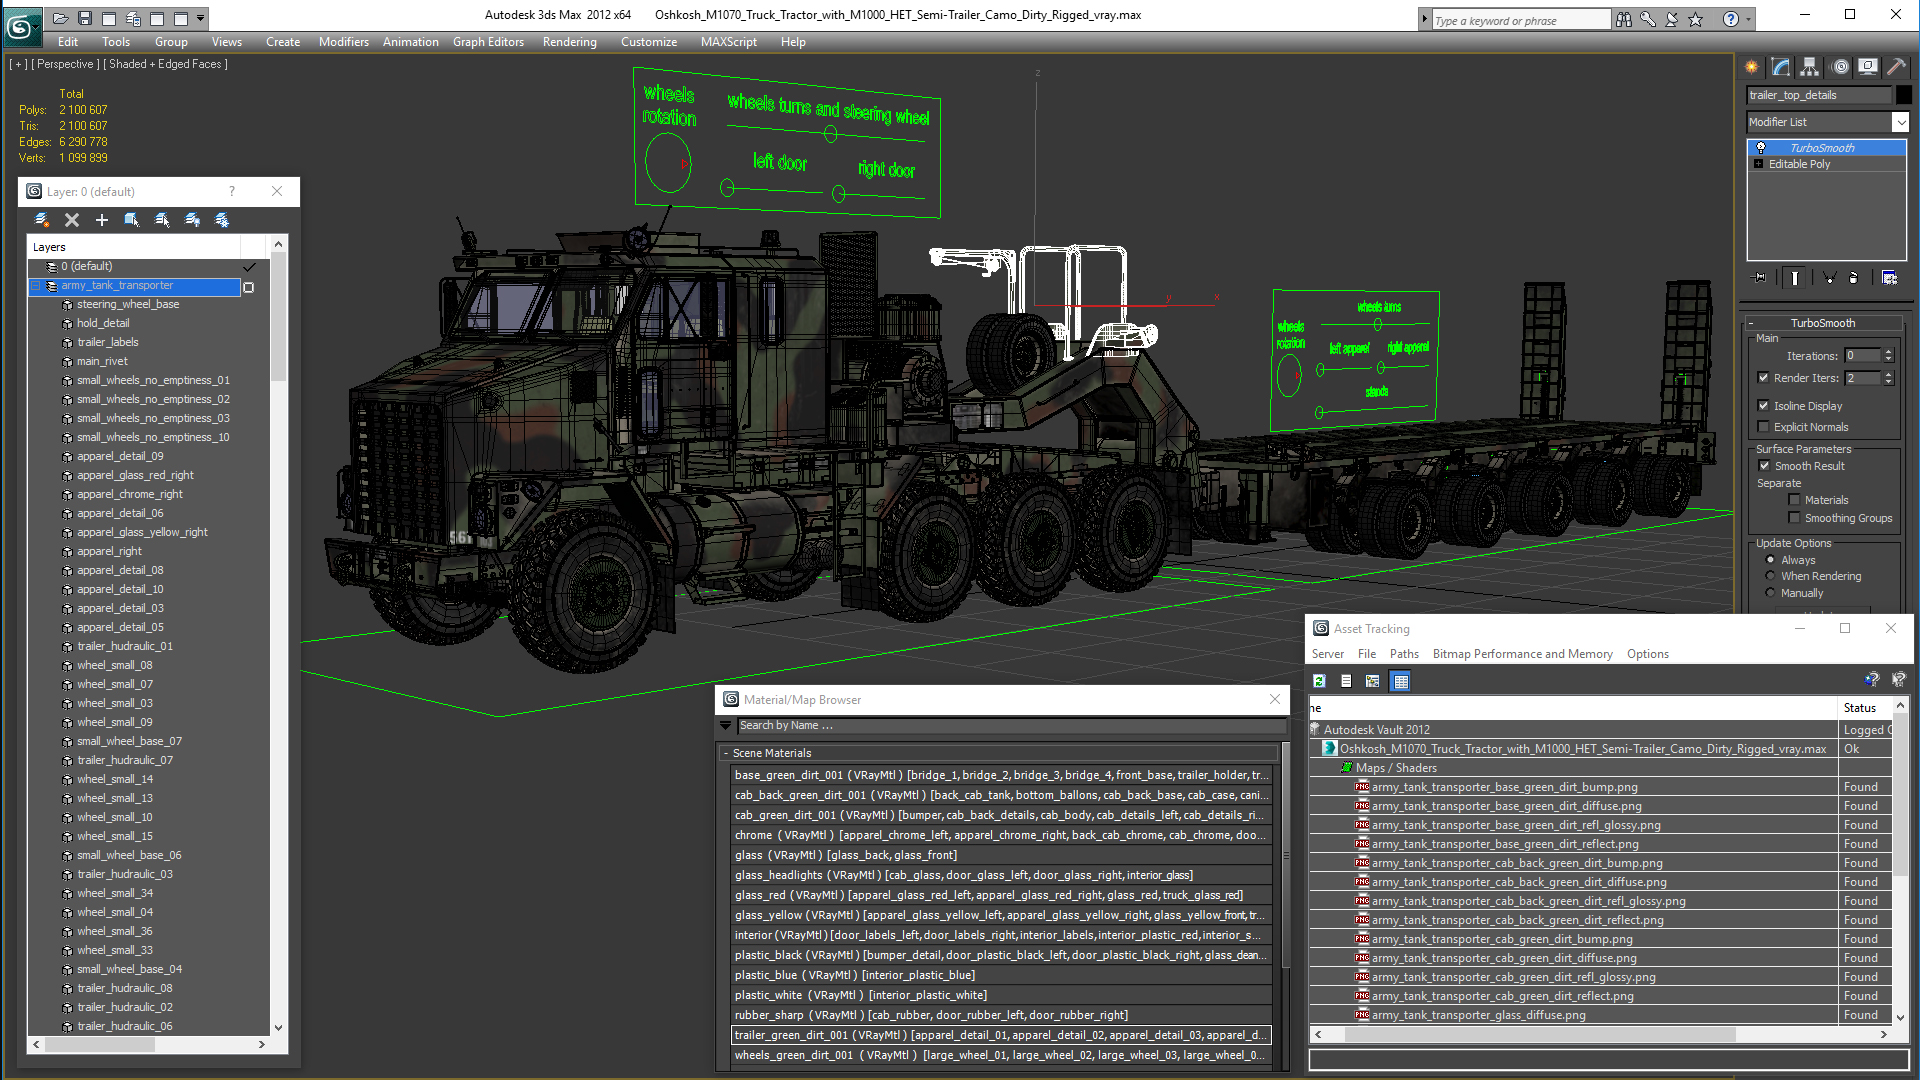This screenshot has width=1920, height=1080.
Task: Select chrome VRayMtl material entry
Action: [1001, 835]
